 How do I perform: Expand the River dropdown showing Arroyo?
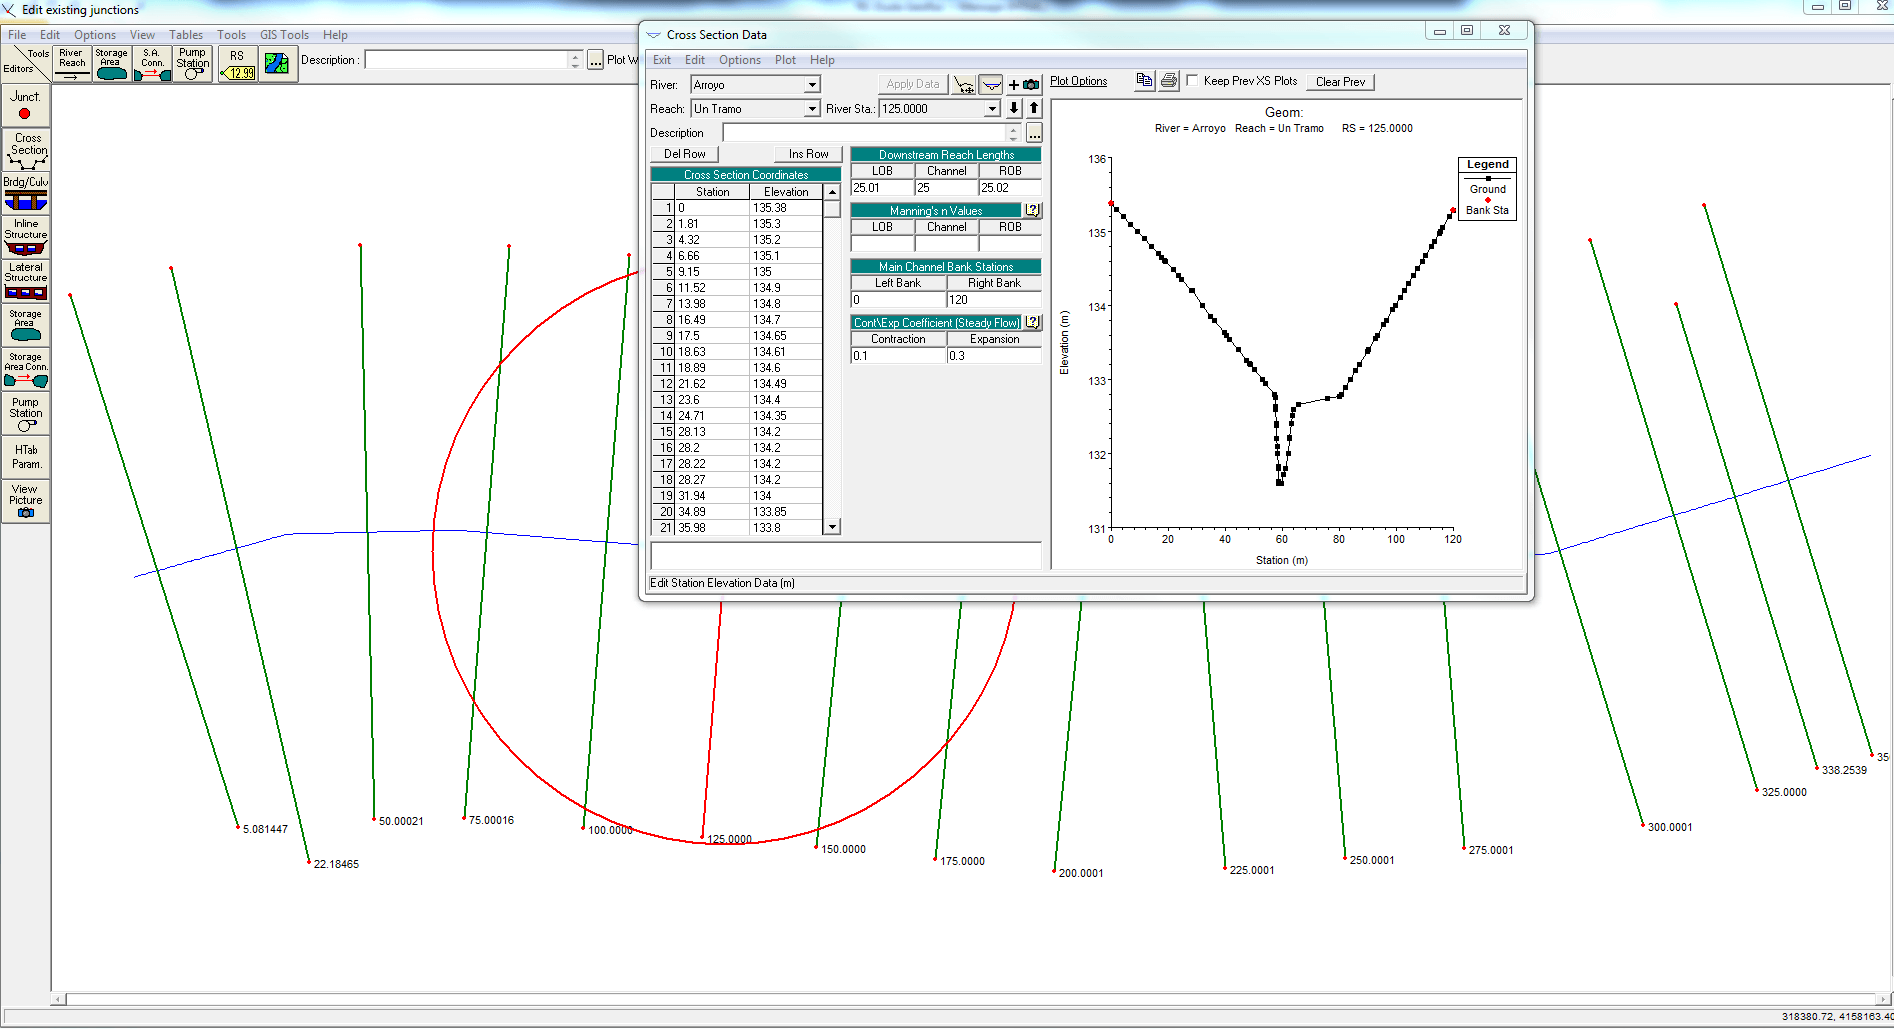coord(812,85)
